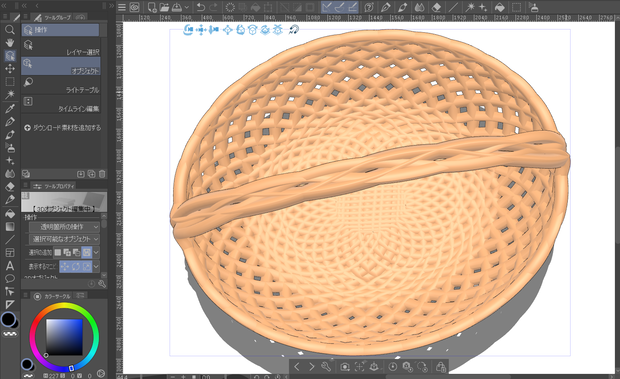Select the Text tool (A icon)
Viewport: 620px width, 379px height.
[9, 266]
